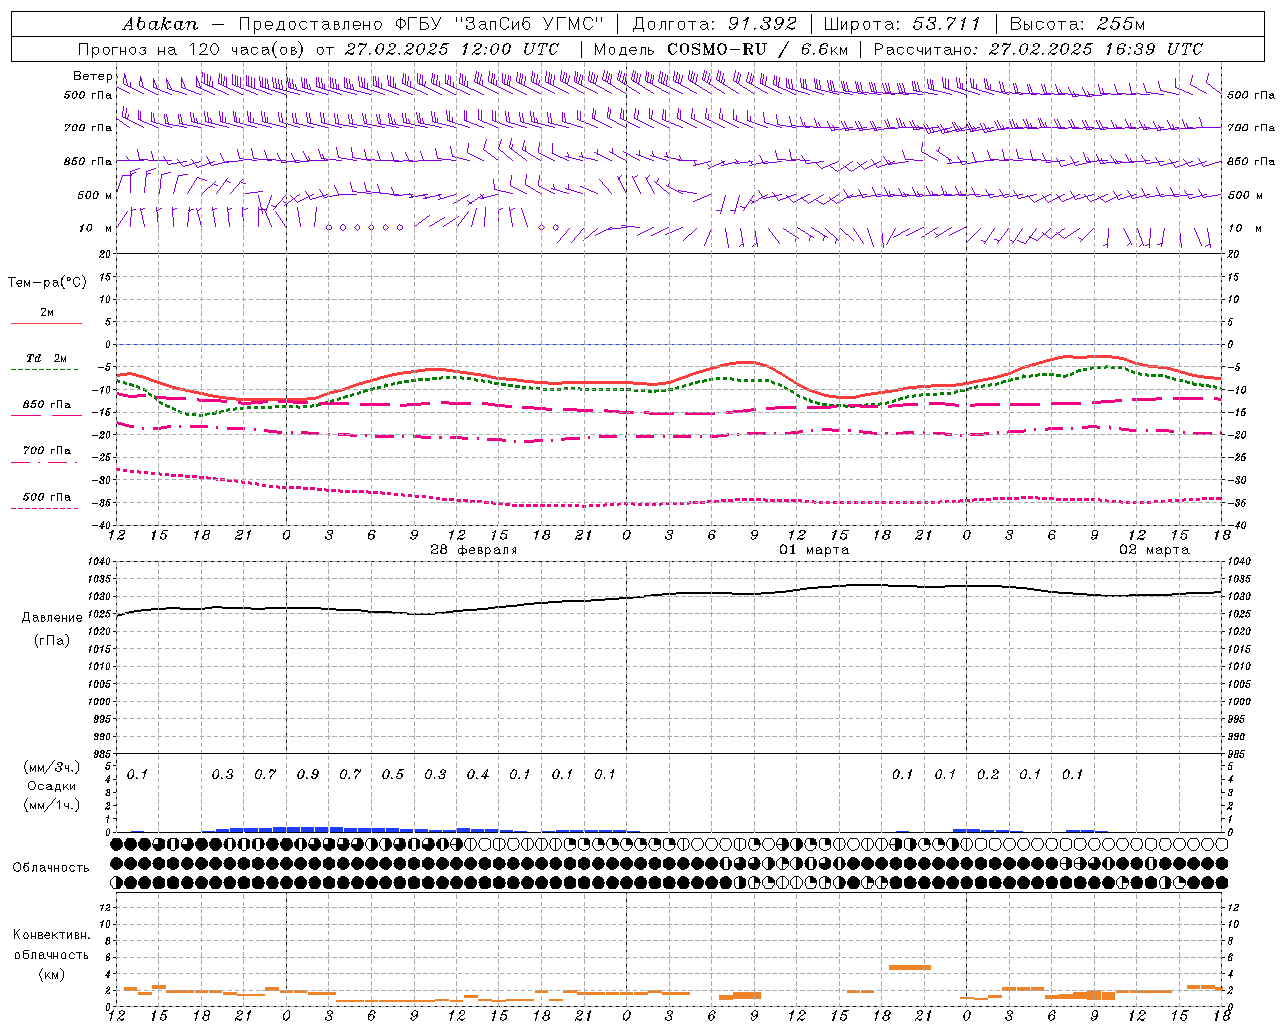Click the 'Высота: 255м' header field
The image size is (1280, 1024).
(1077, 24)
